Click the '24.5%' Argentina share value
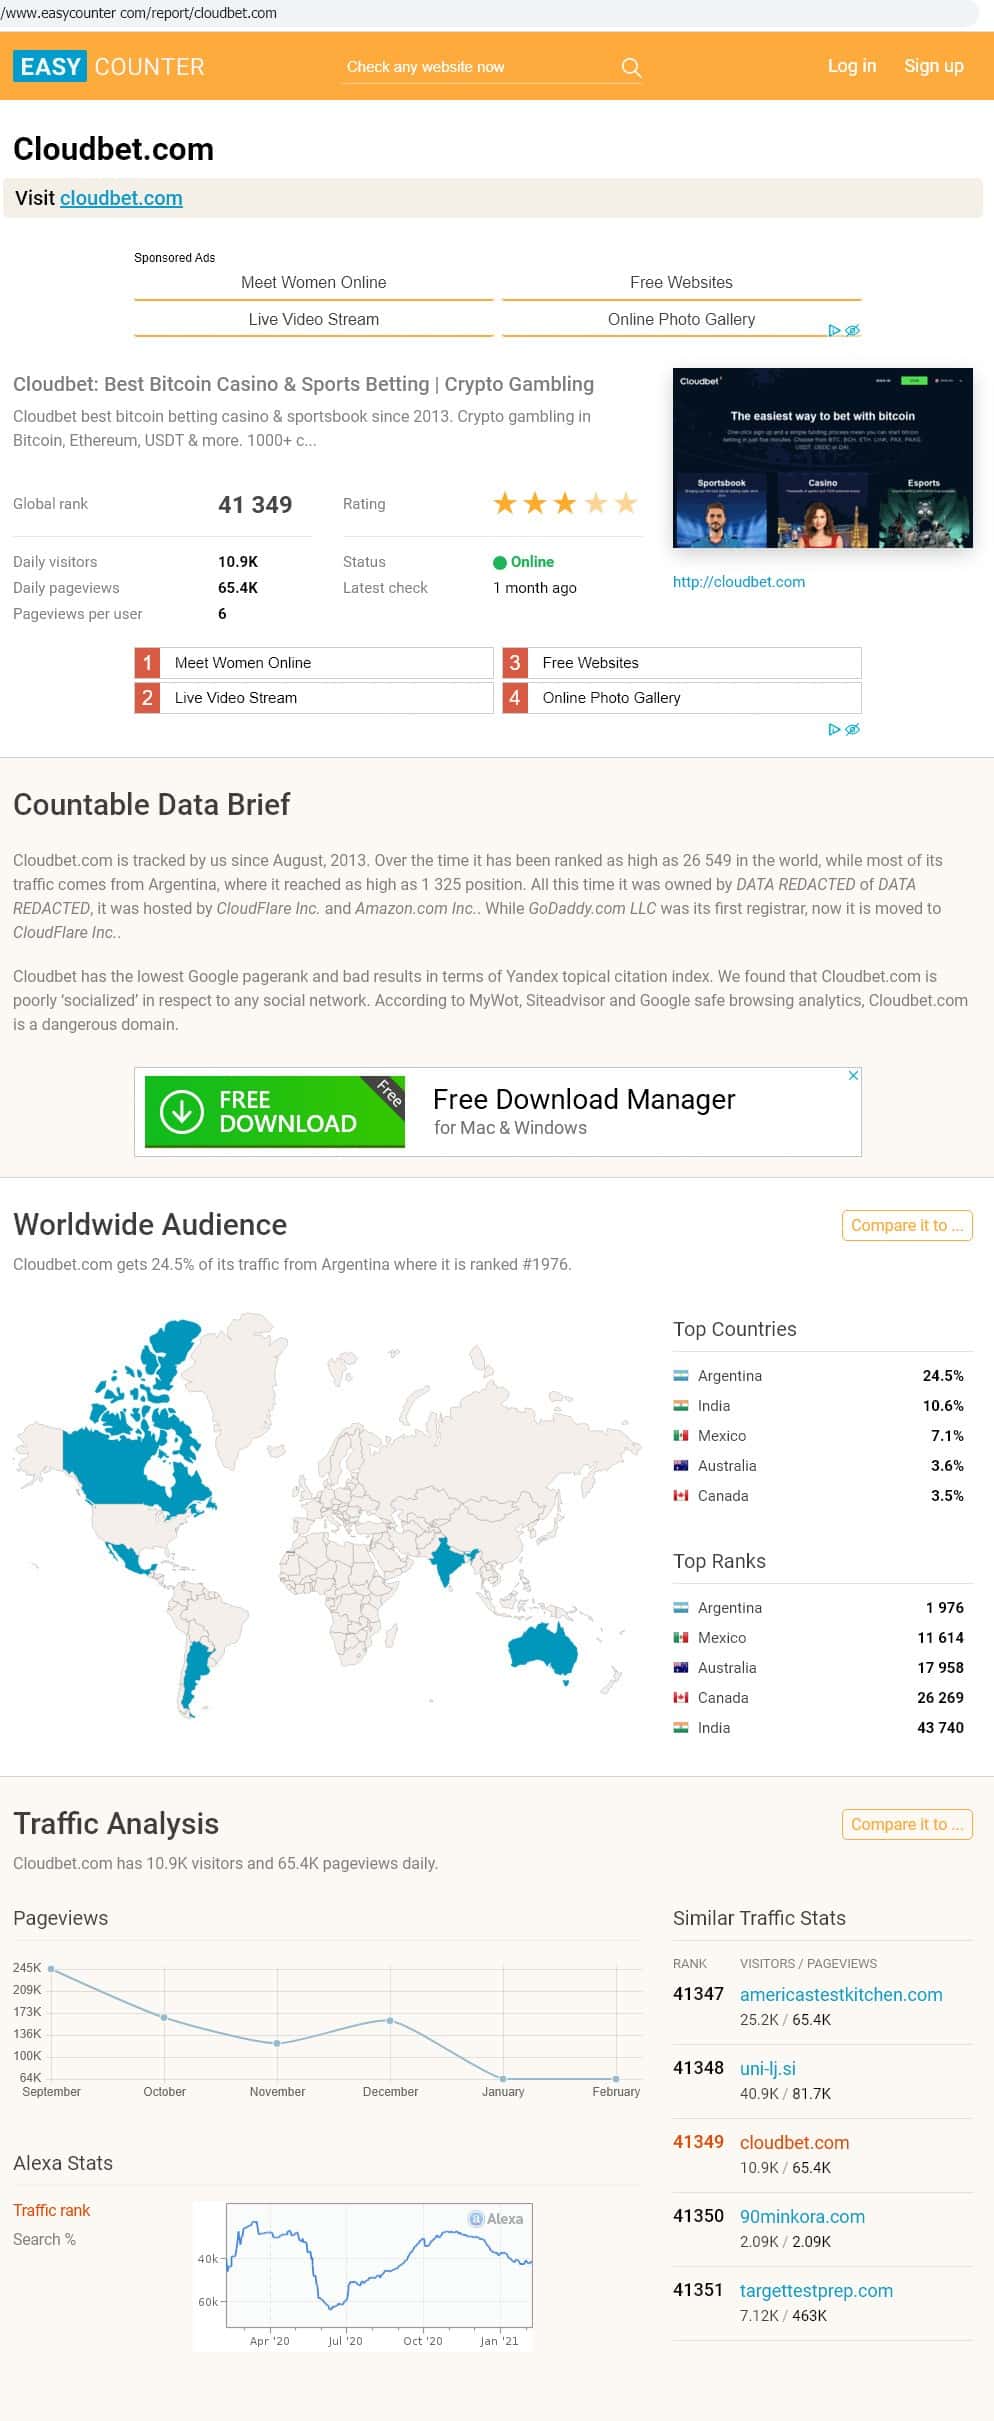This screenshot has height=2421, width=994. [943, 1376]
